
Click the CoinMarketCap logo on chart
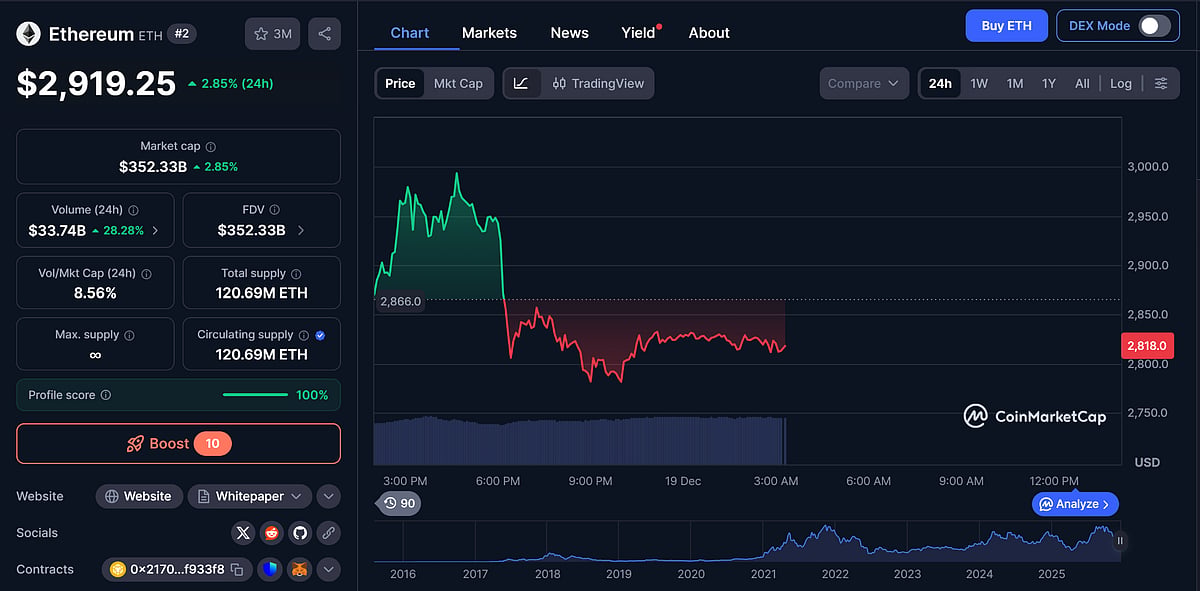pos(1035,416)
